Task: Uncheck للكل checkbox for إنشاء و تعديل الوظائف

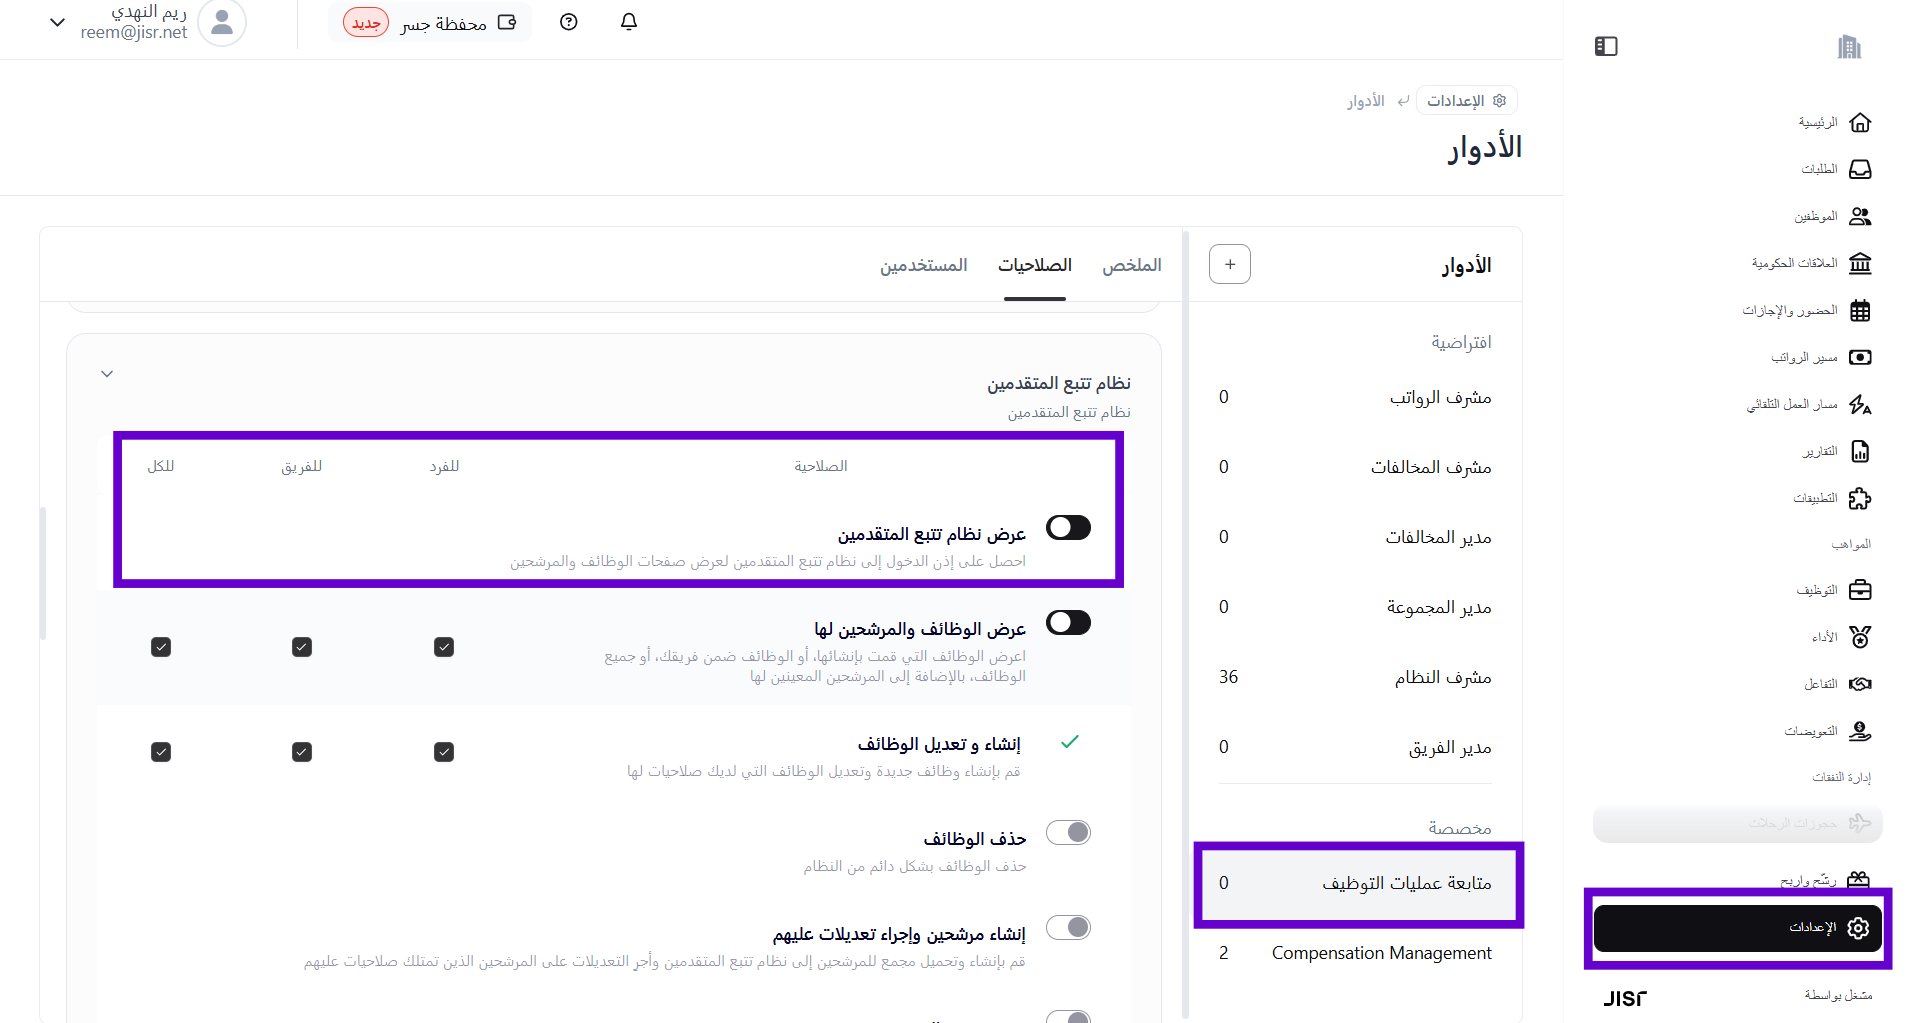Action: (161, 751)
